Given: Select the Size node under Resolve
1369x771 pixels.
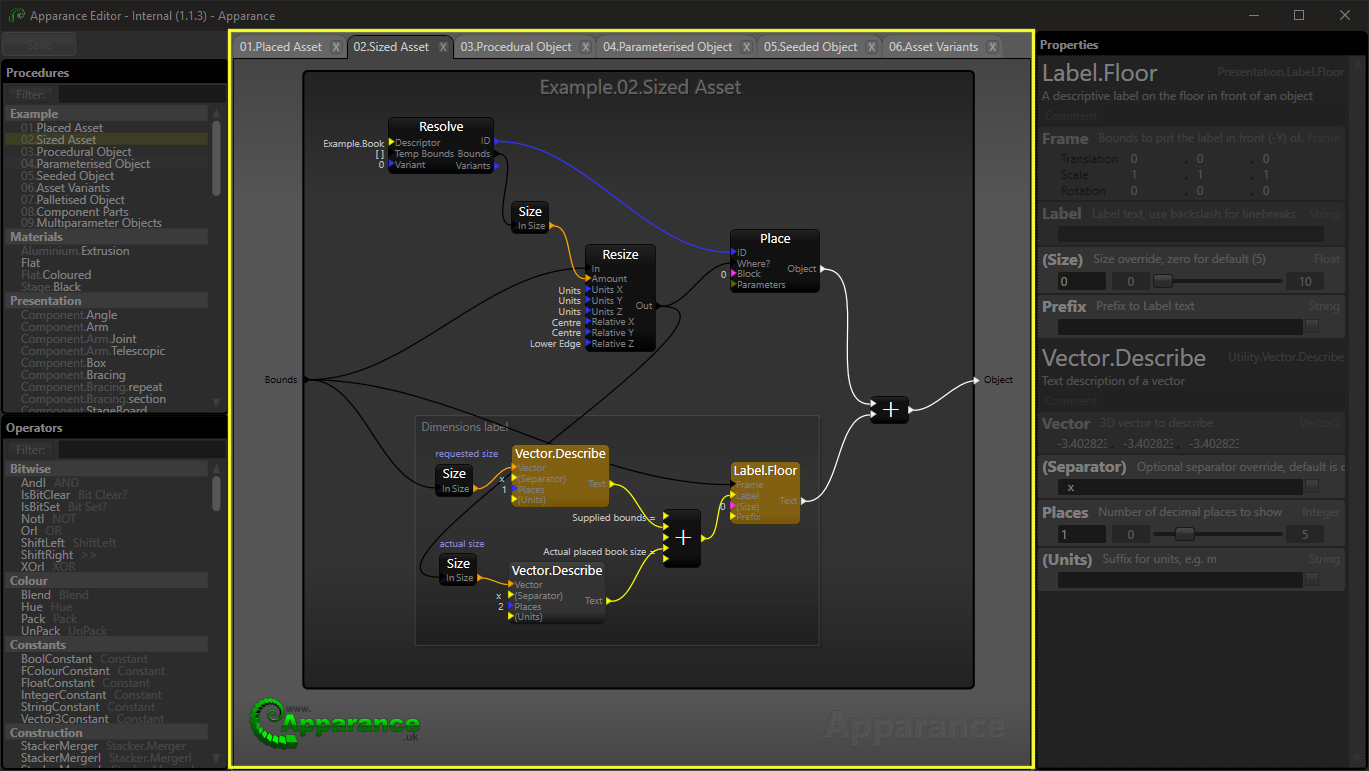Looking at the screenshot, I should (x=530, y=212).
